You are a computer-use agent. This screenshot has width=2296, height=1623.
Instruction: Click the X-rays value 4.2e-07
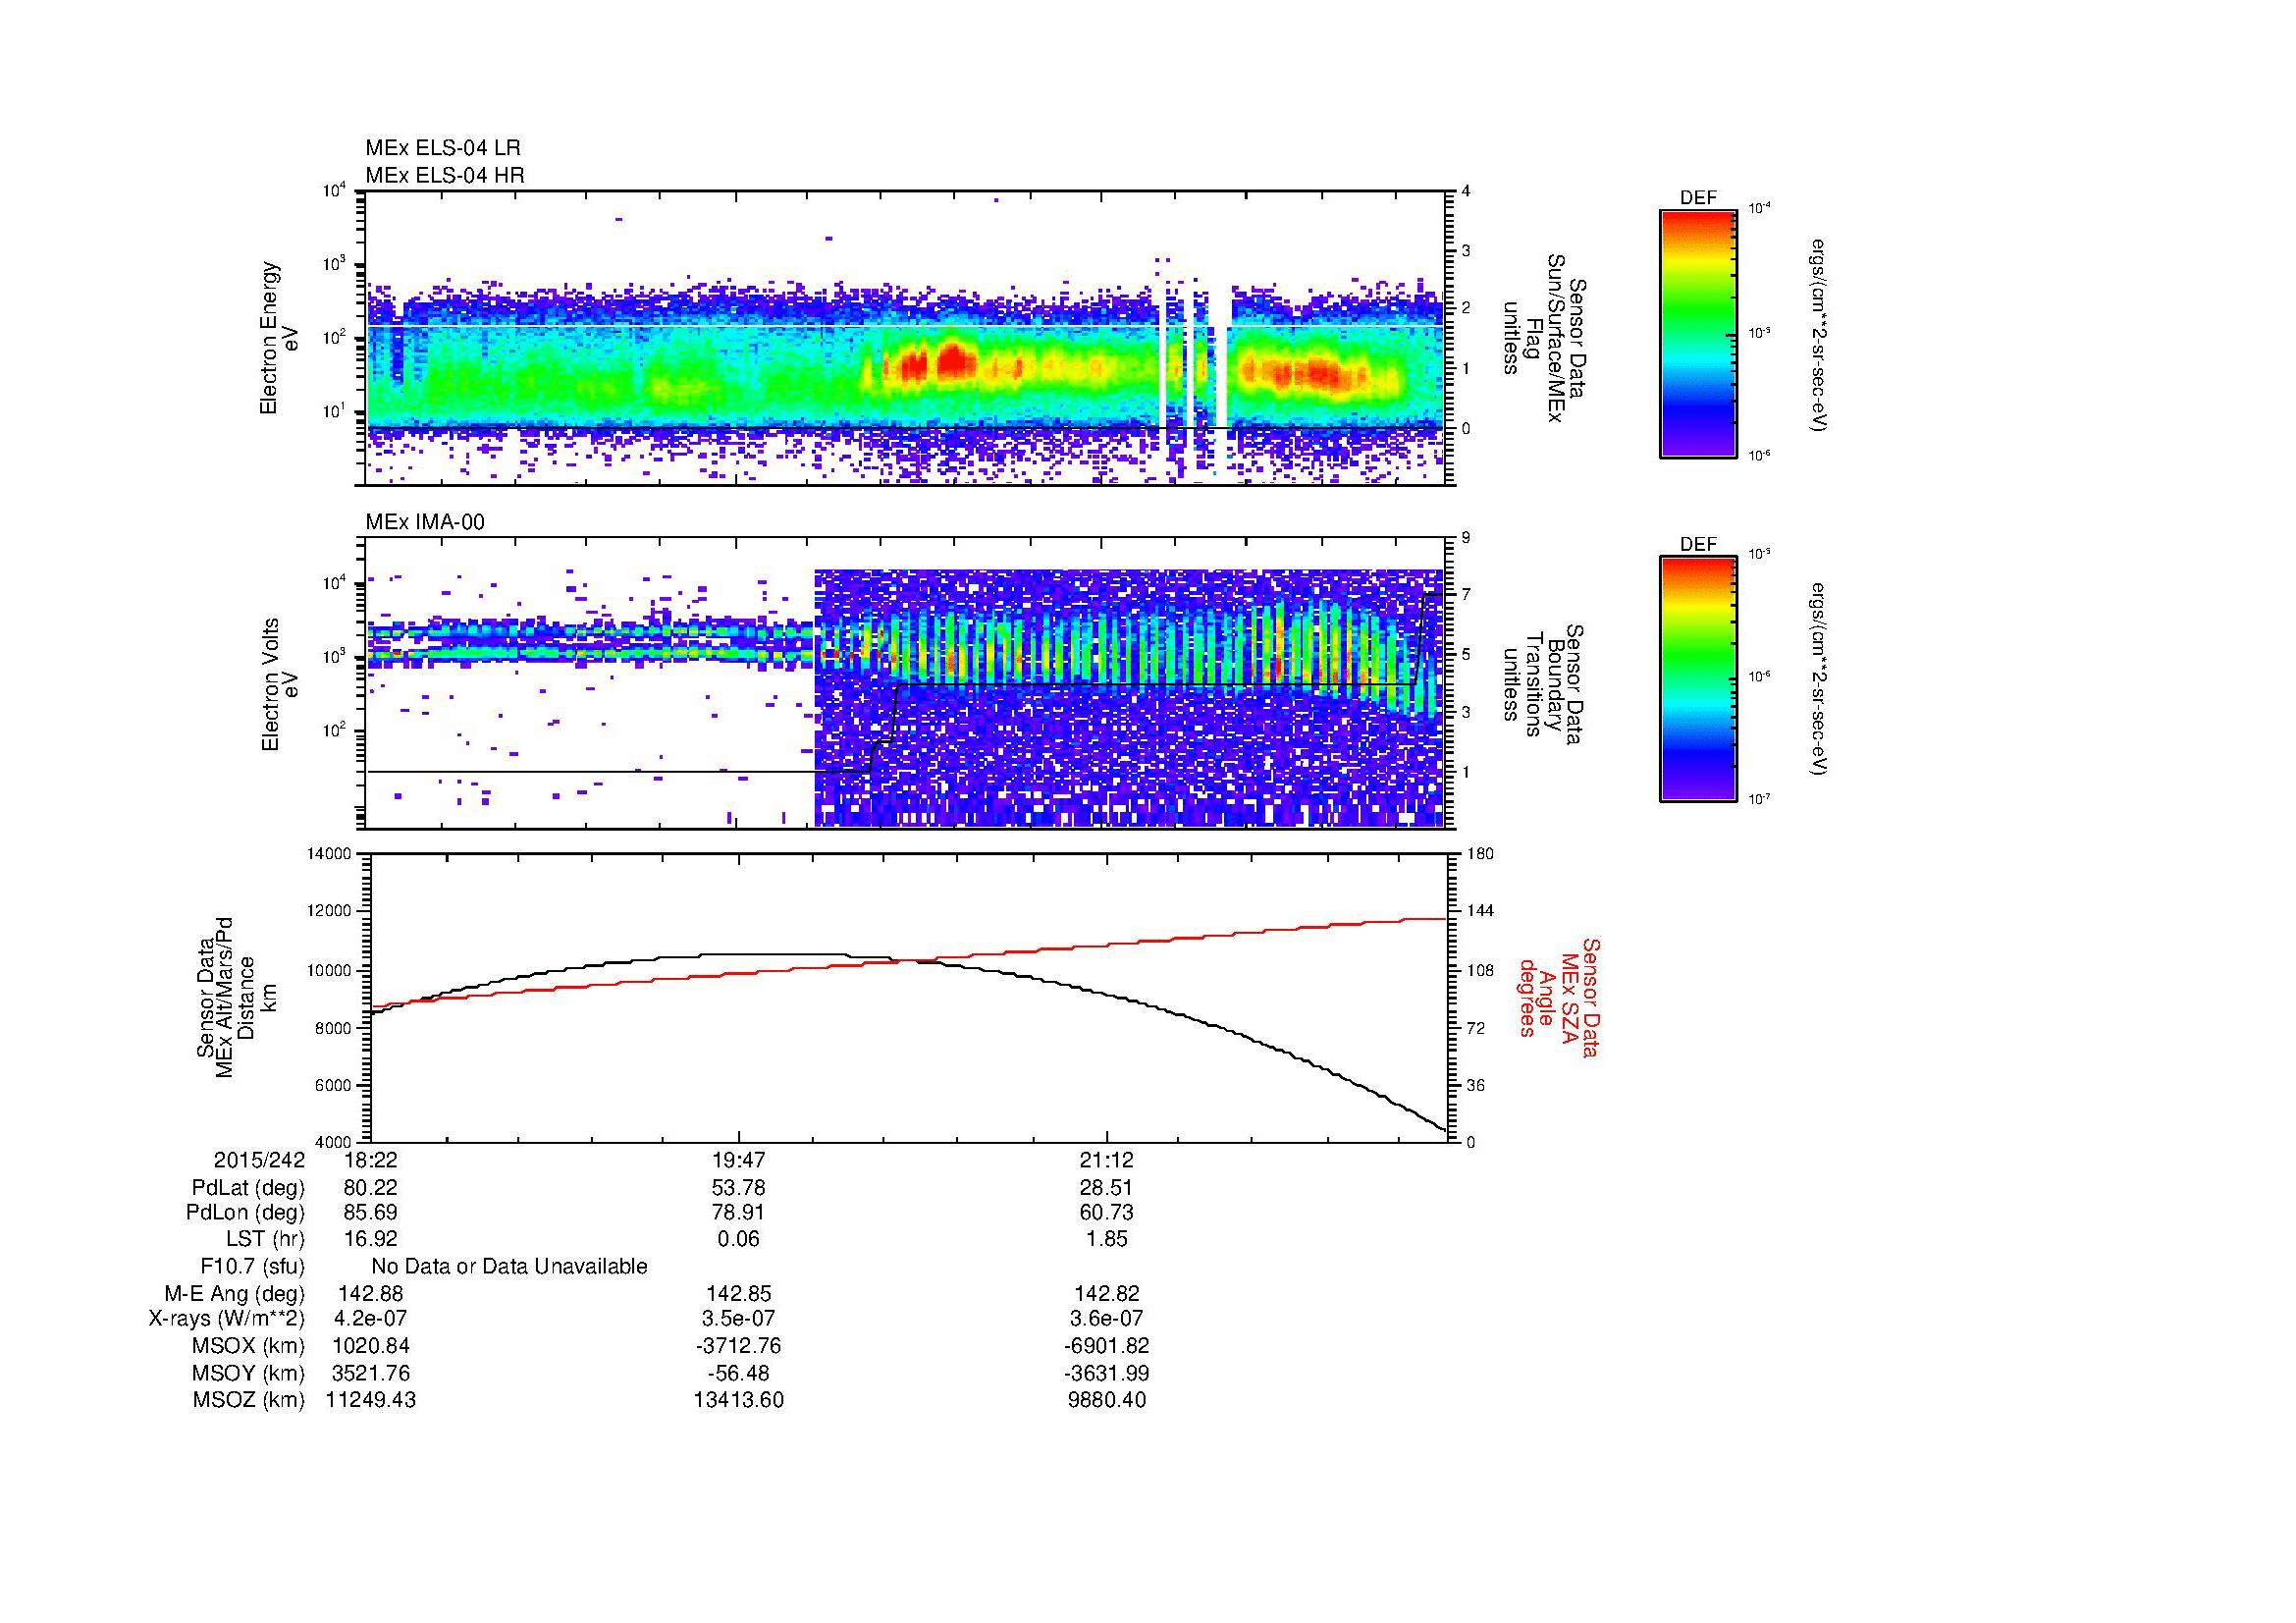(x=370, y=1319)
